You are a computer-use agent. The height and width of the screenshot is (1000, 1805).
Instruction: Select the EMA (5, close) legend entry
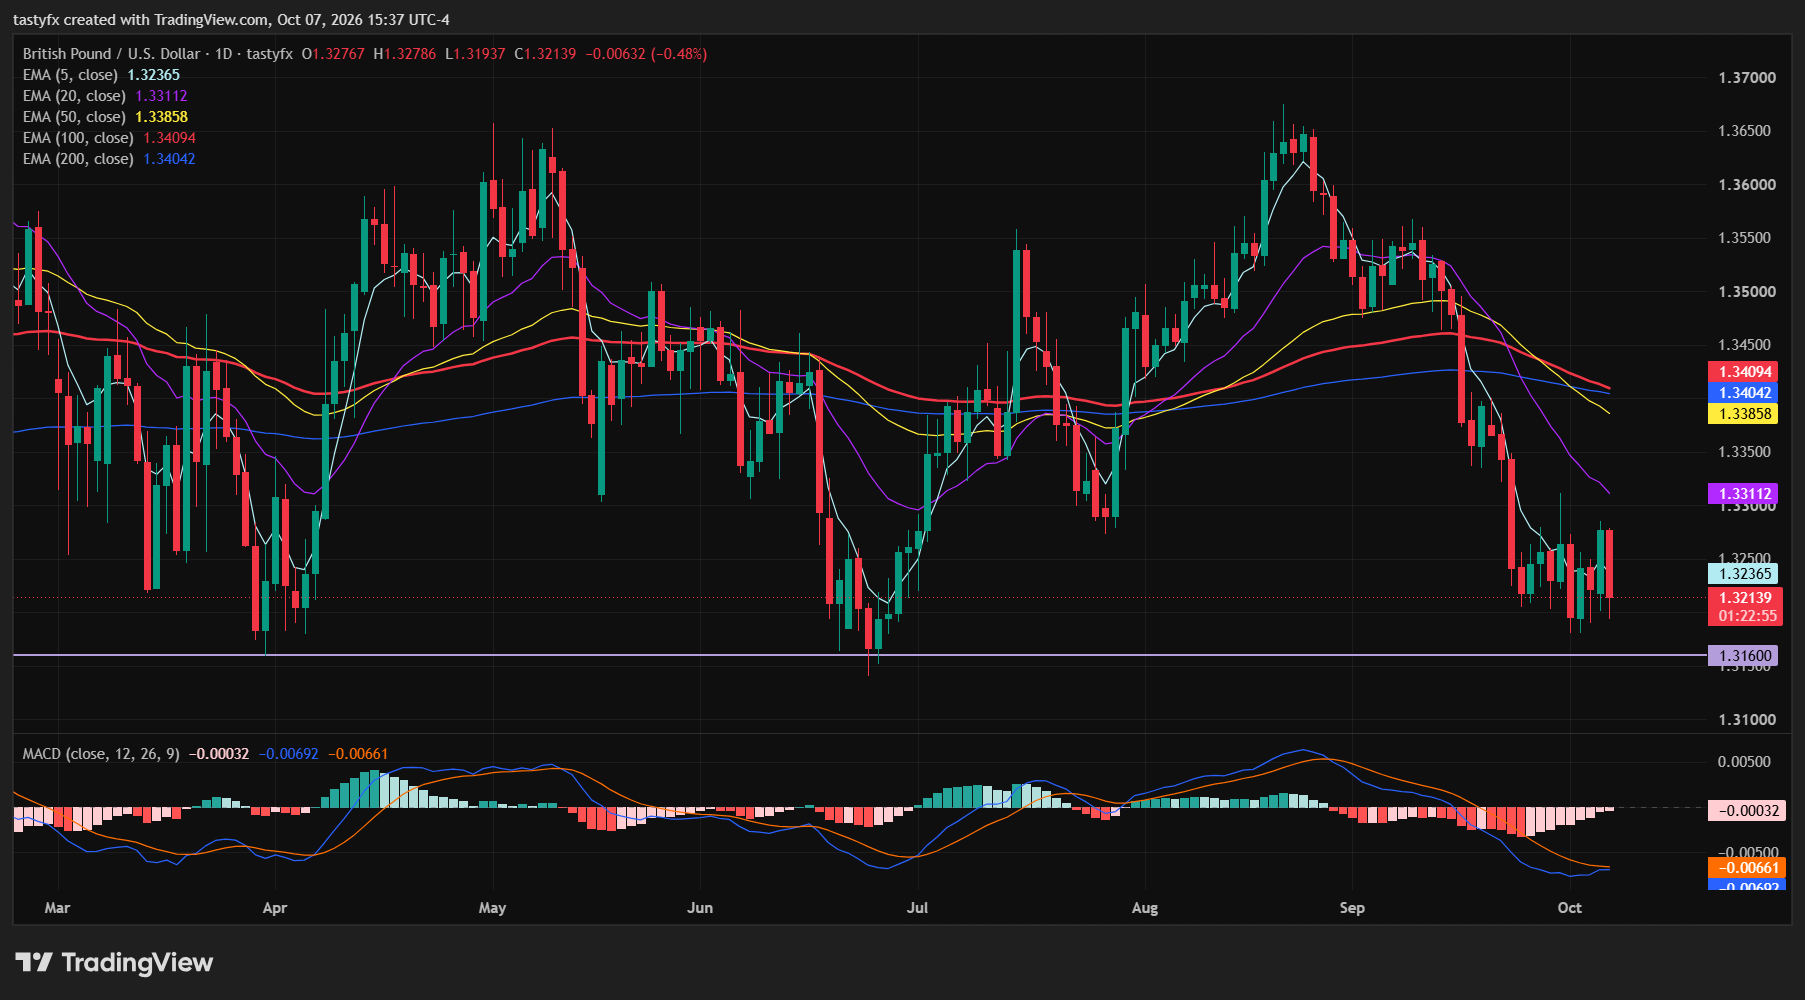coord(101,75)
